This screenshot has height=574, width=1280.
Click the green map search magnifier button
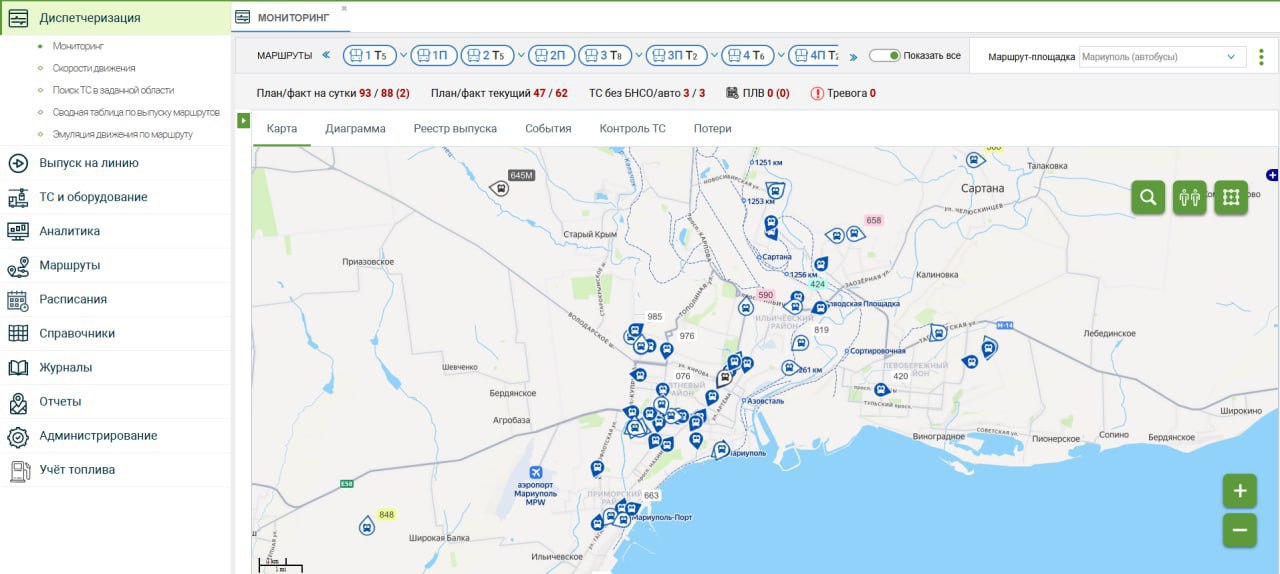pyautogui.click(x=1148, y=197)
